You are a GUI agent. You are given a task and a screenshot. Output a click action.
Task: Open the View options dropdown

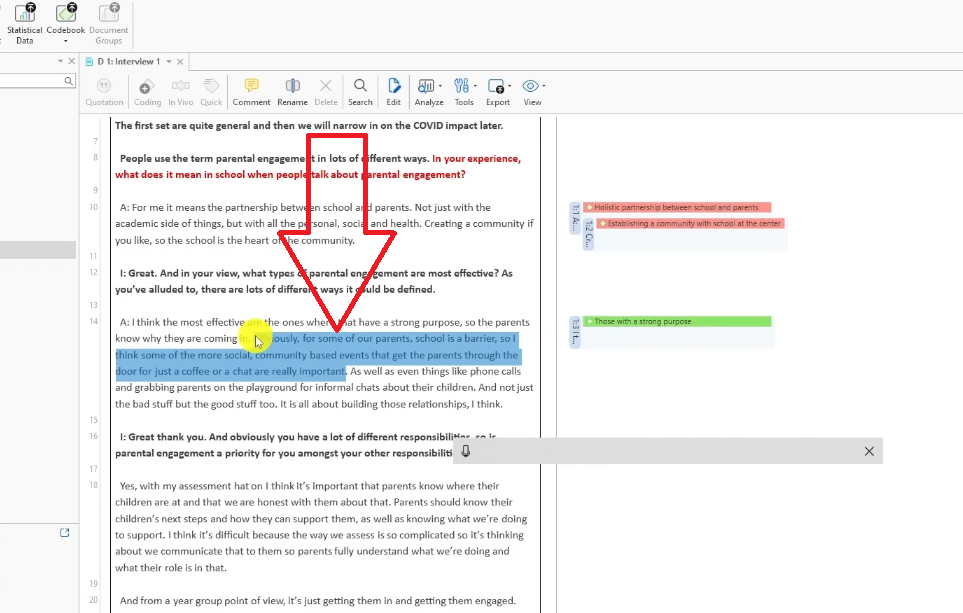(x=533, y=91)
